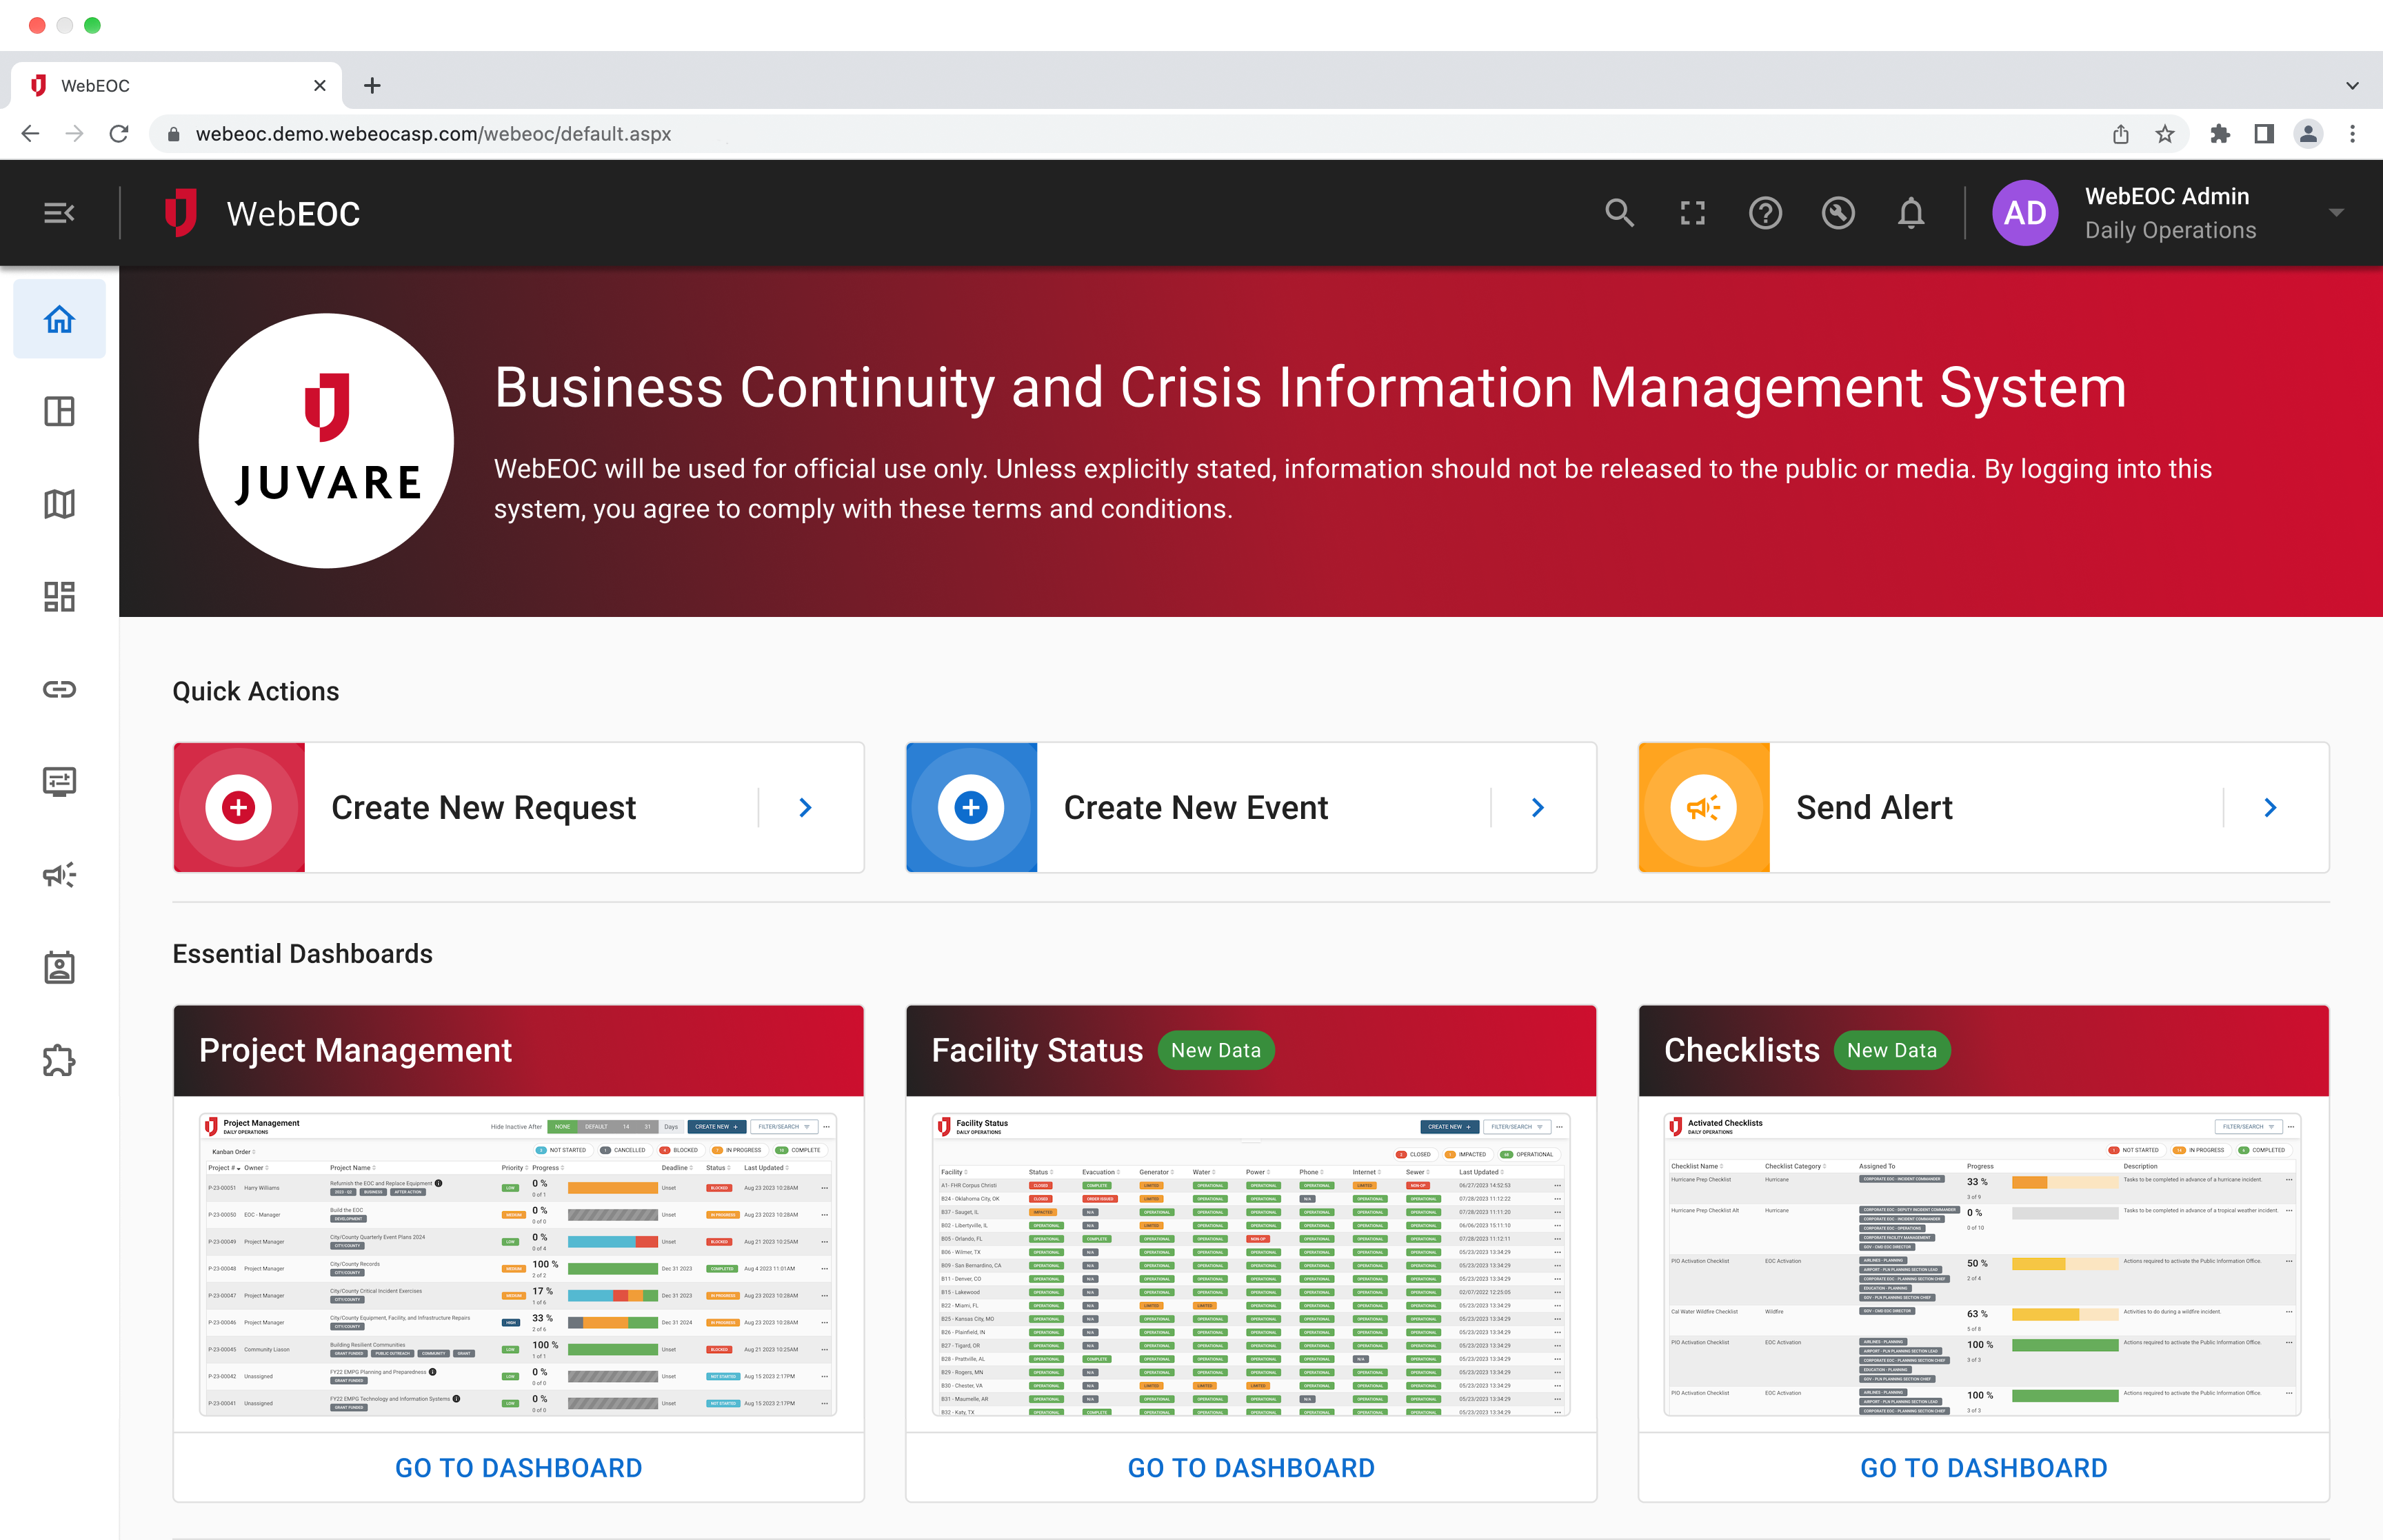The width and height of the screenshot is (2383, 1540).
Task: Open browser extensions puzzle icon
Action: [x=2220, y=133]
